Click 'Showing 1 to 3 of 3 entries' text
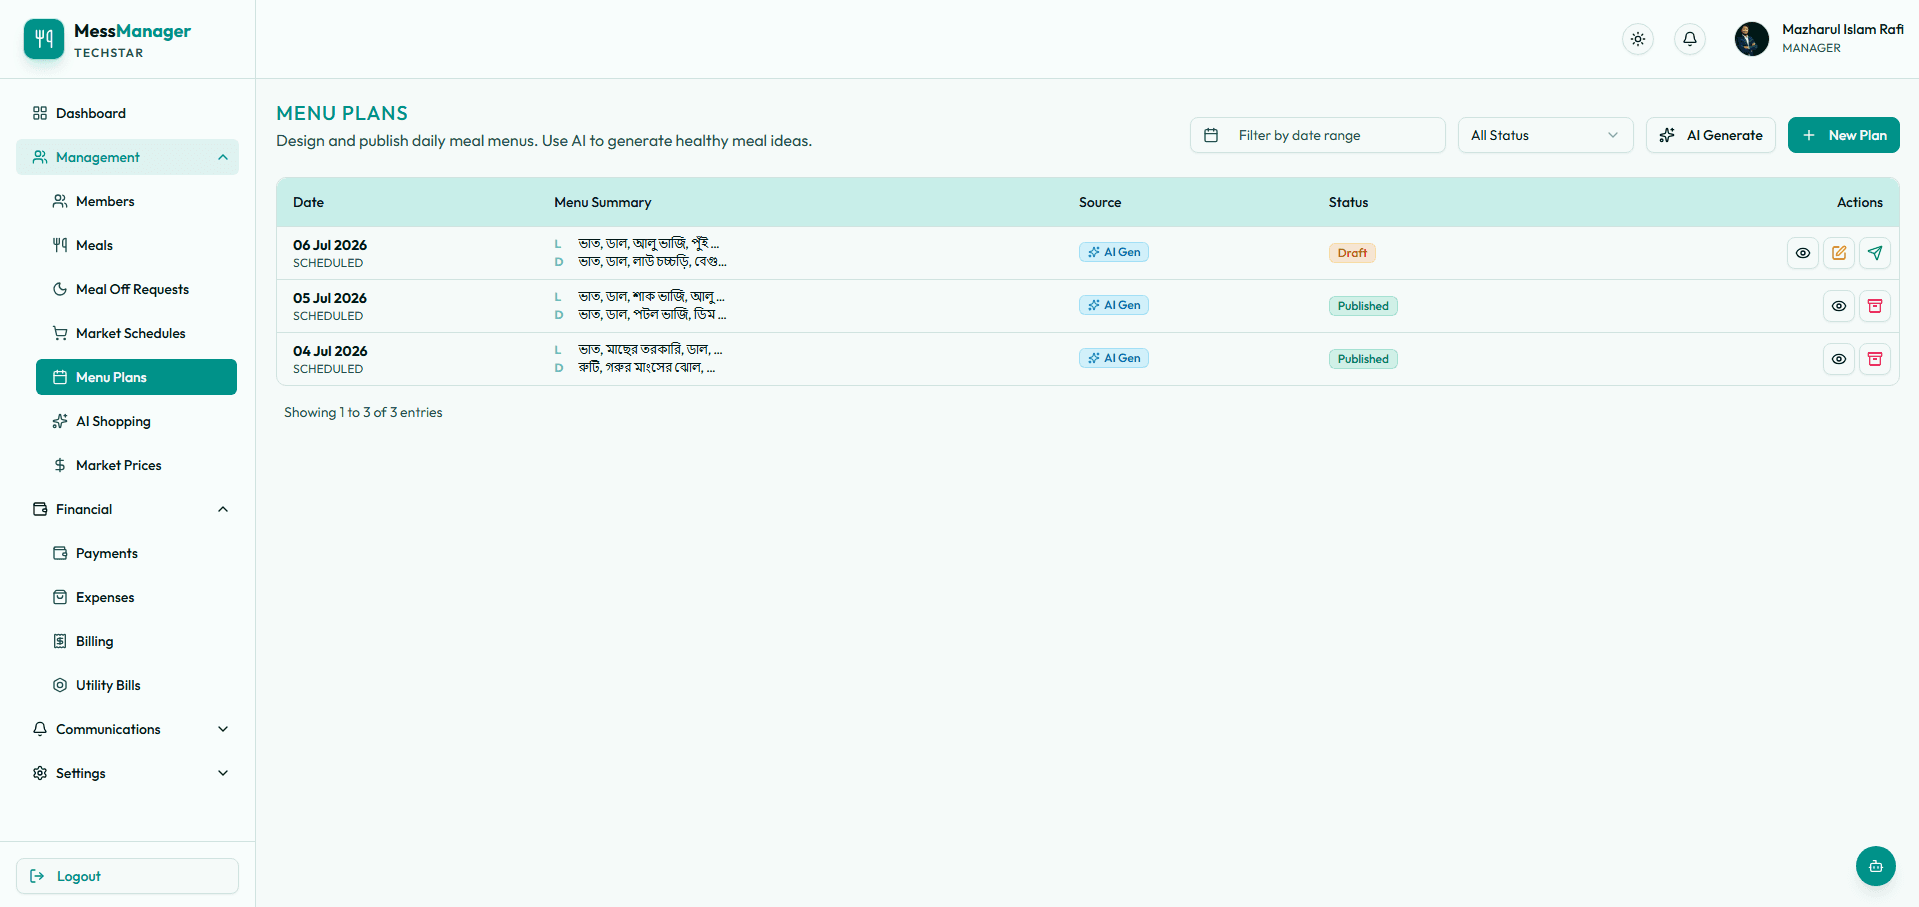 tap(363, 412)
